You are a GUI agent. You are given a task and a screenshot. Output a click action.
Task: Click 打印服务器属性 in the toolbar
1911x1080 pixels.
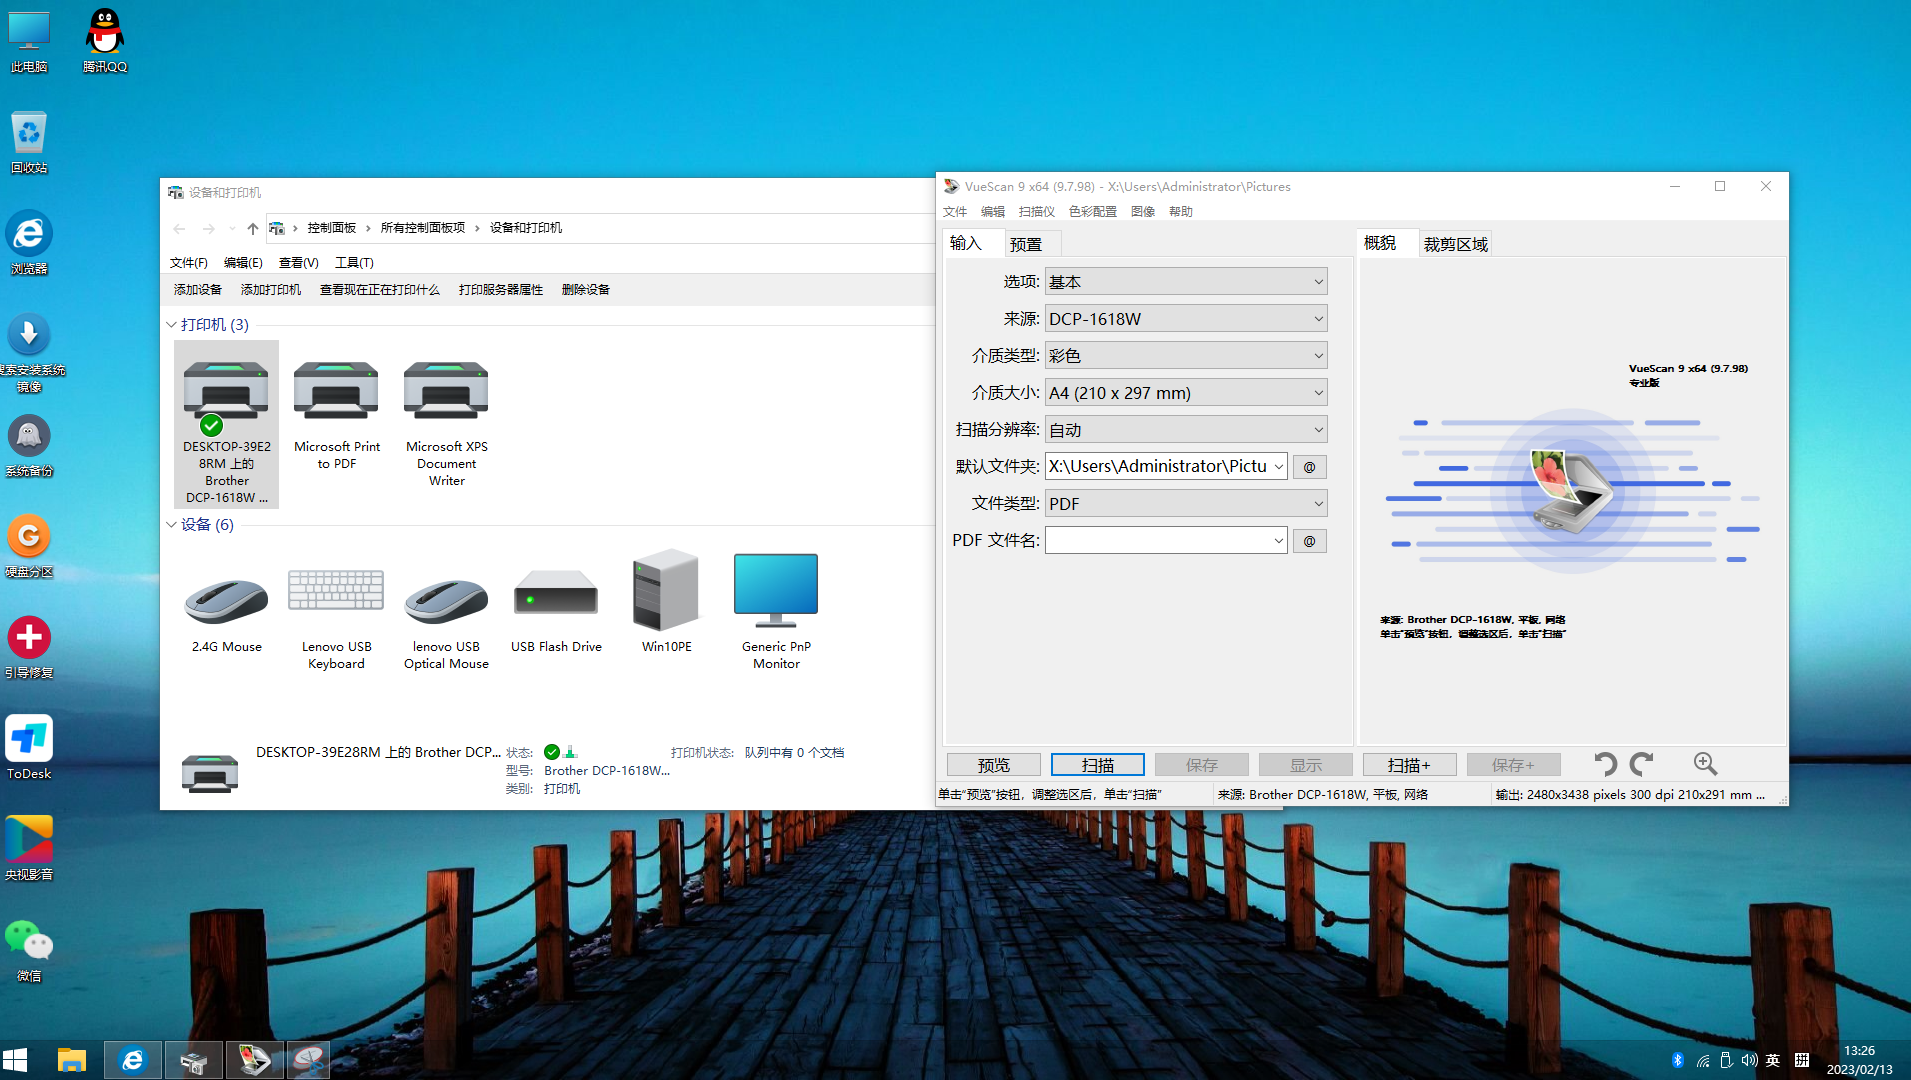tap(501, 290)
